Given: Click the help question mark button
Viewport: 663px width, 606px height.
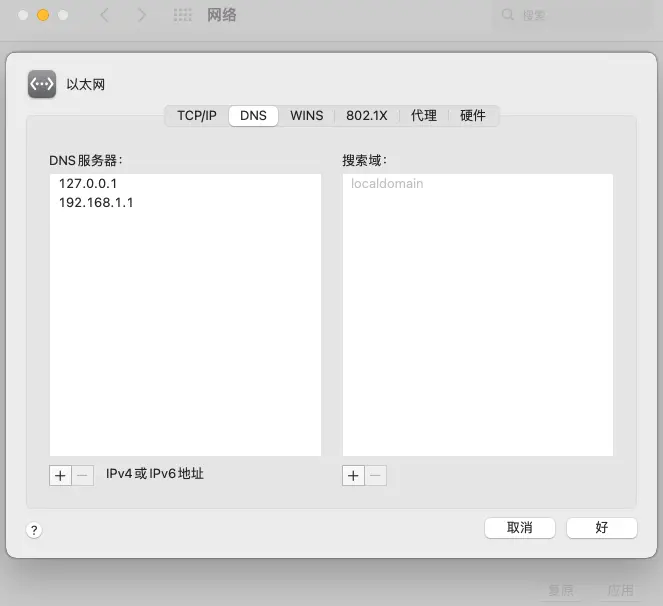Looking at the screenshot, I should point(34,530).
